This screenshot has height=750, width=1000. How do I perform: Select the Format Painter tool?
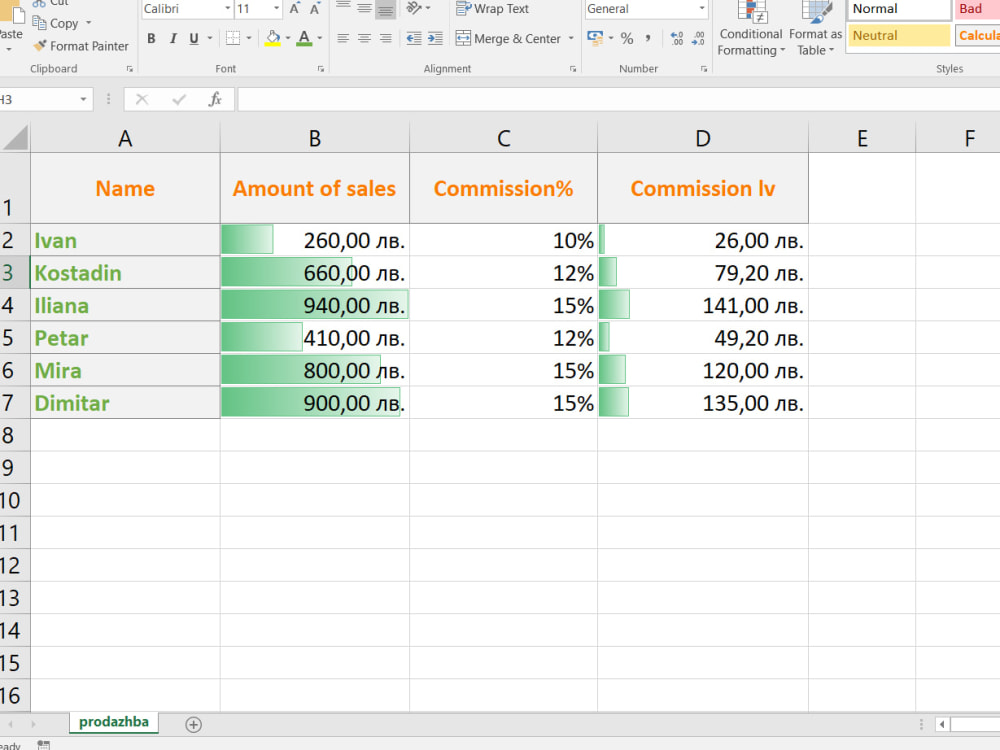pos(81,46)
